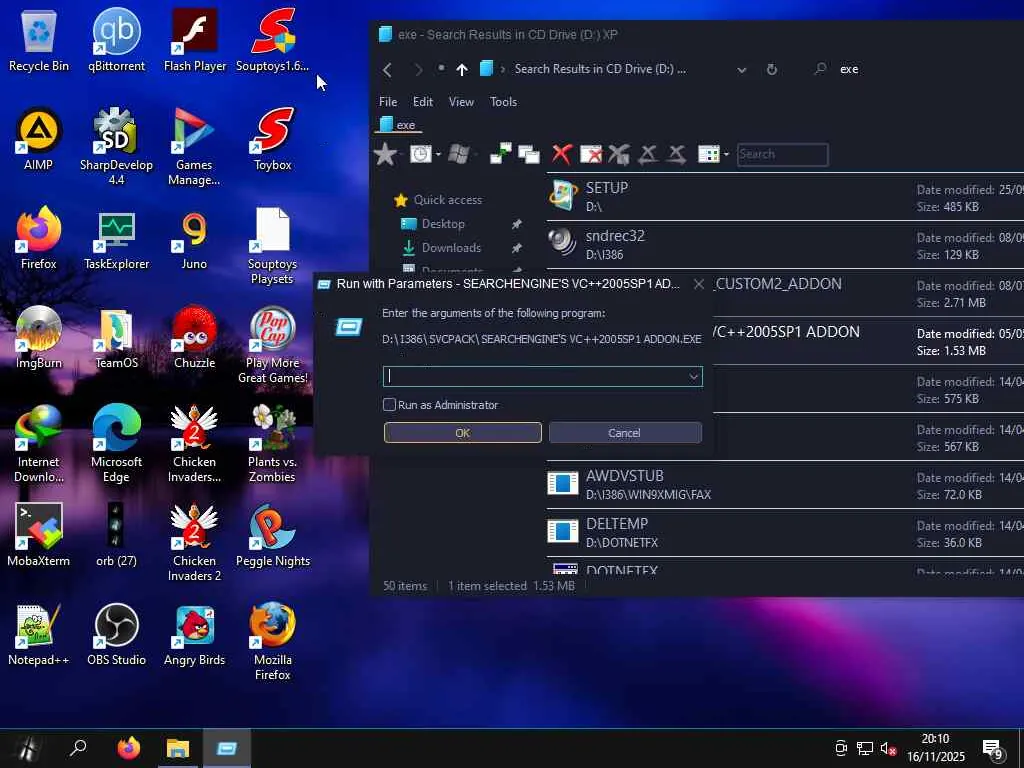Select the AWDVSTUB file result

[785, 485]
